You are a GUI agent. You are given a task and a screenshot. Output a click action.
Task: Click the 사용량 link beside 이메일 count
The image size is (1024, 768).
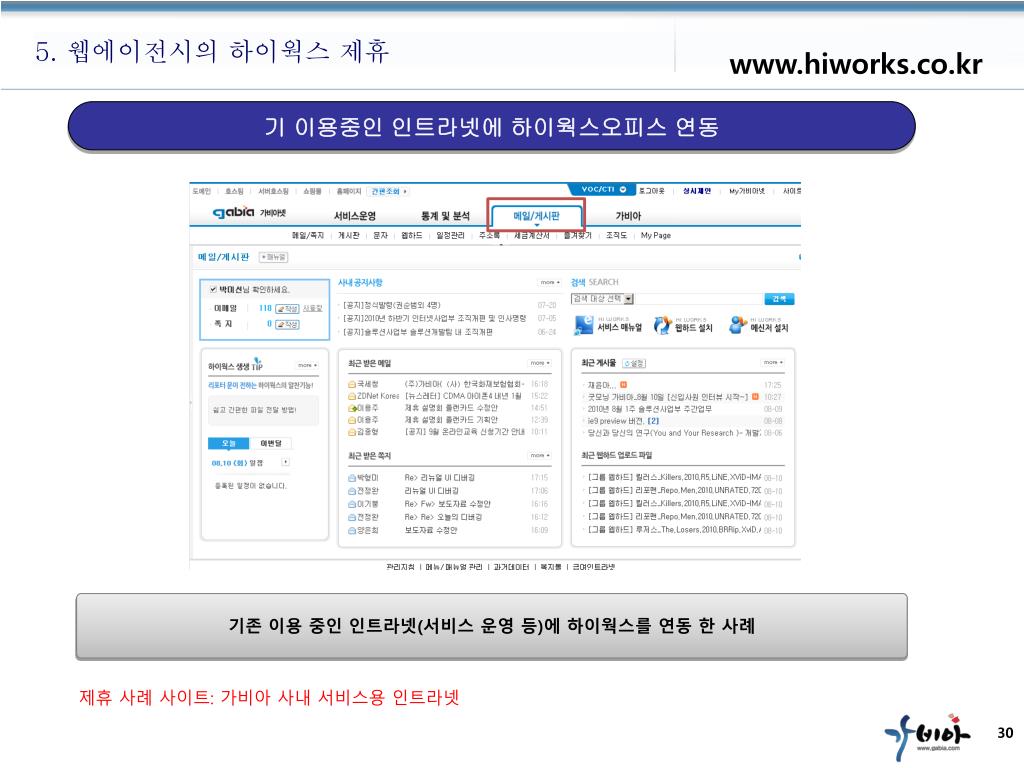pos(313,308)
